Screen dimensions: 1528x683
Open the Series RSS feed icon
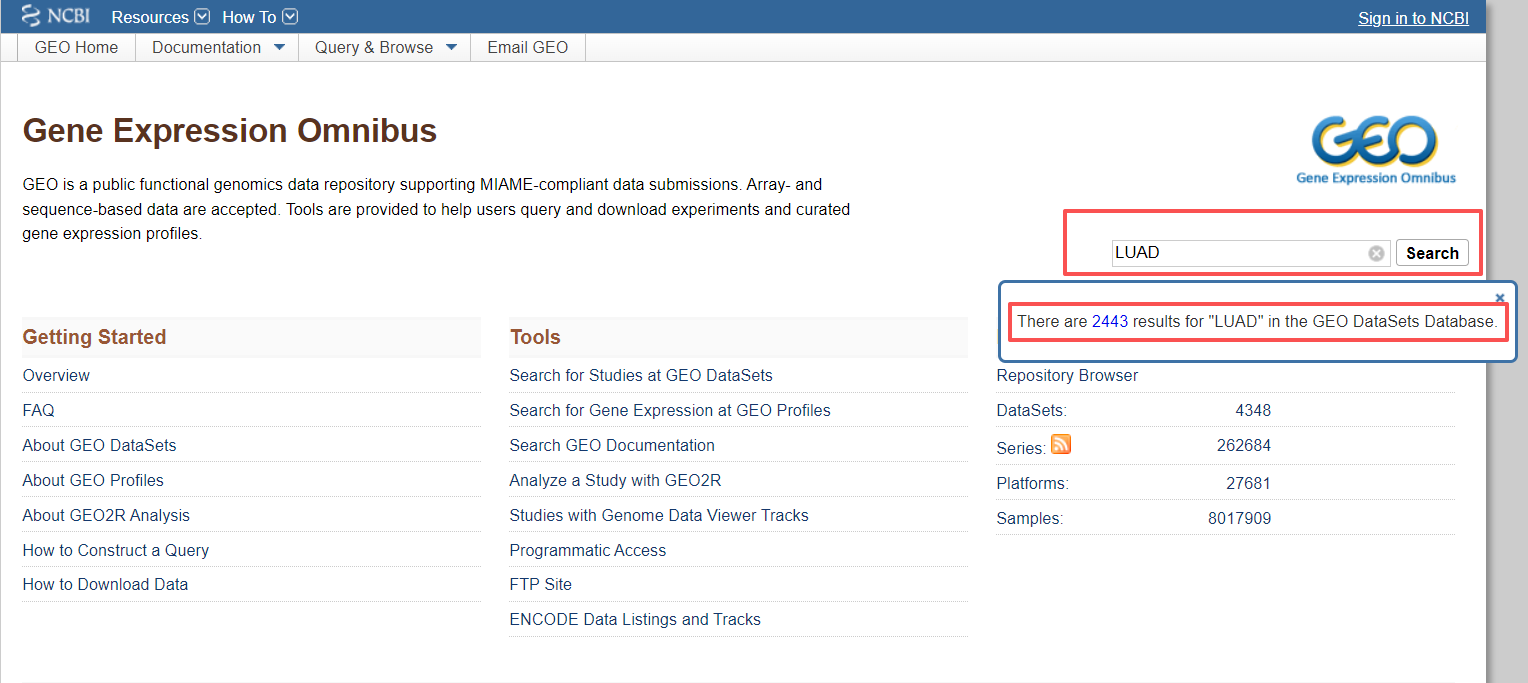pos(1061,445)
